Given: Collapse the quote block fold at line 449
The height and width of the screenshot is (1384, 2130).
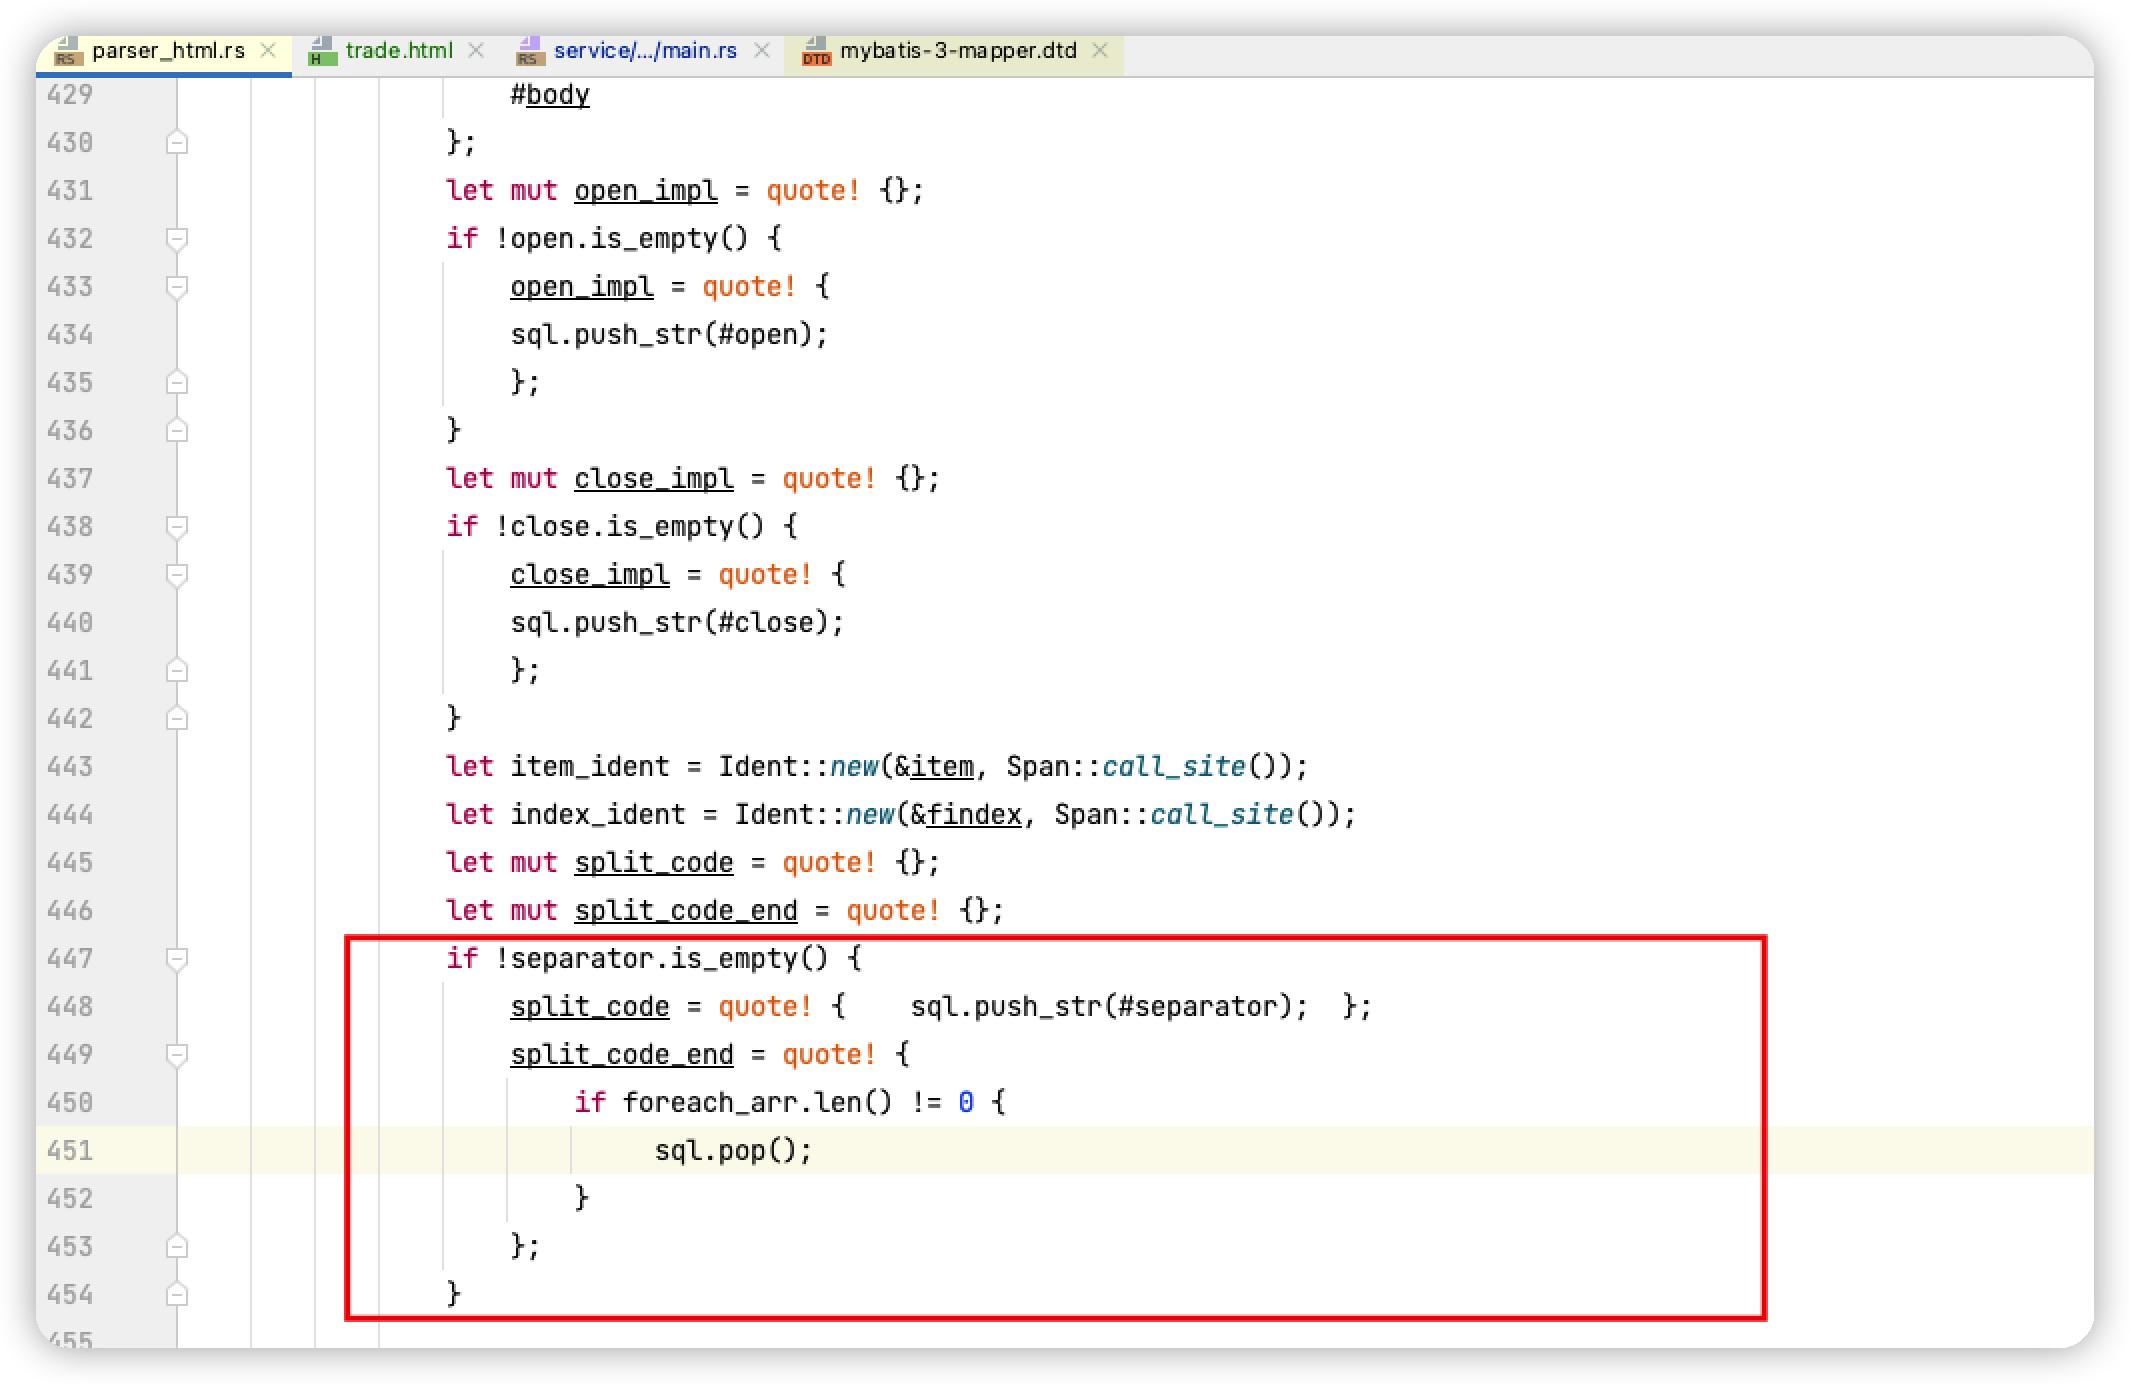Looking at the screenshot, I should 176,1053.
